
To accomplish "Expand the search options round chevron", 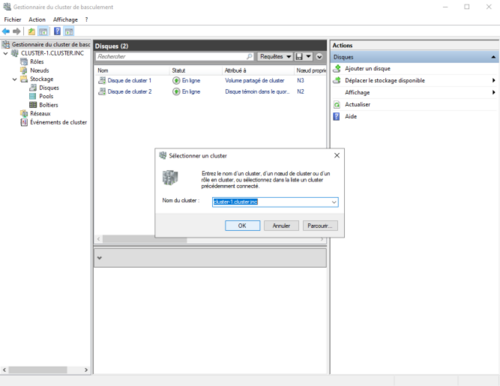I will [319, 57].
